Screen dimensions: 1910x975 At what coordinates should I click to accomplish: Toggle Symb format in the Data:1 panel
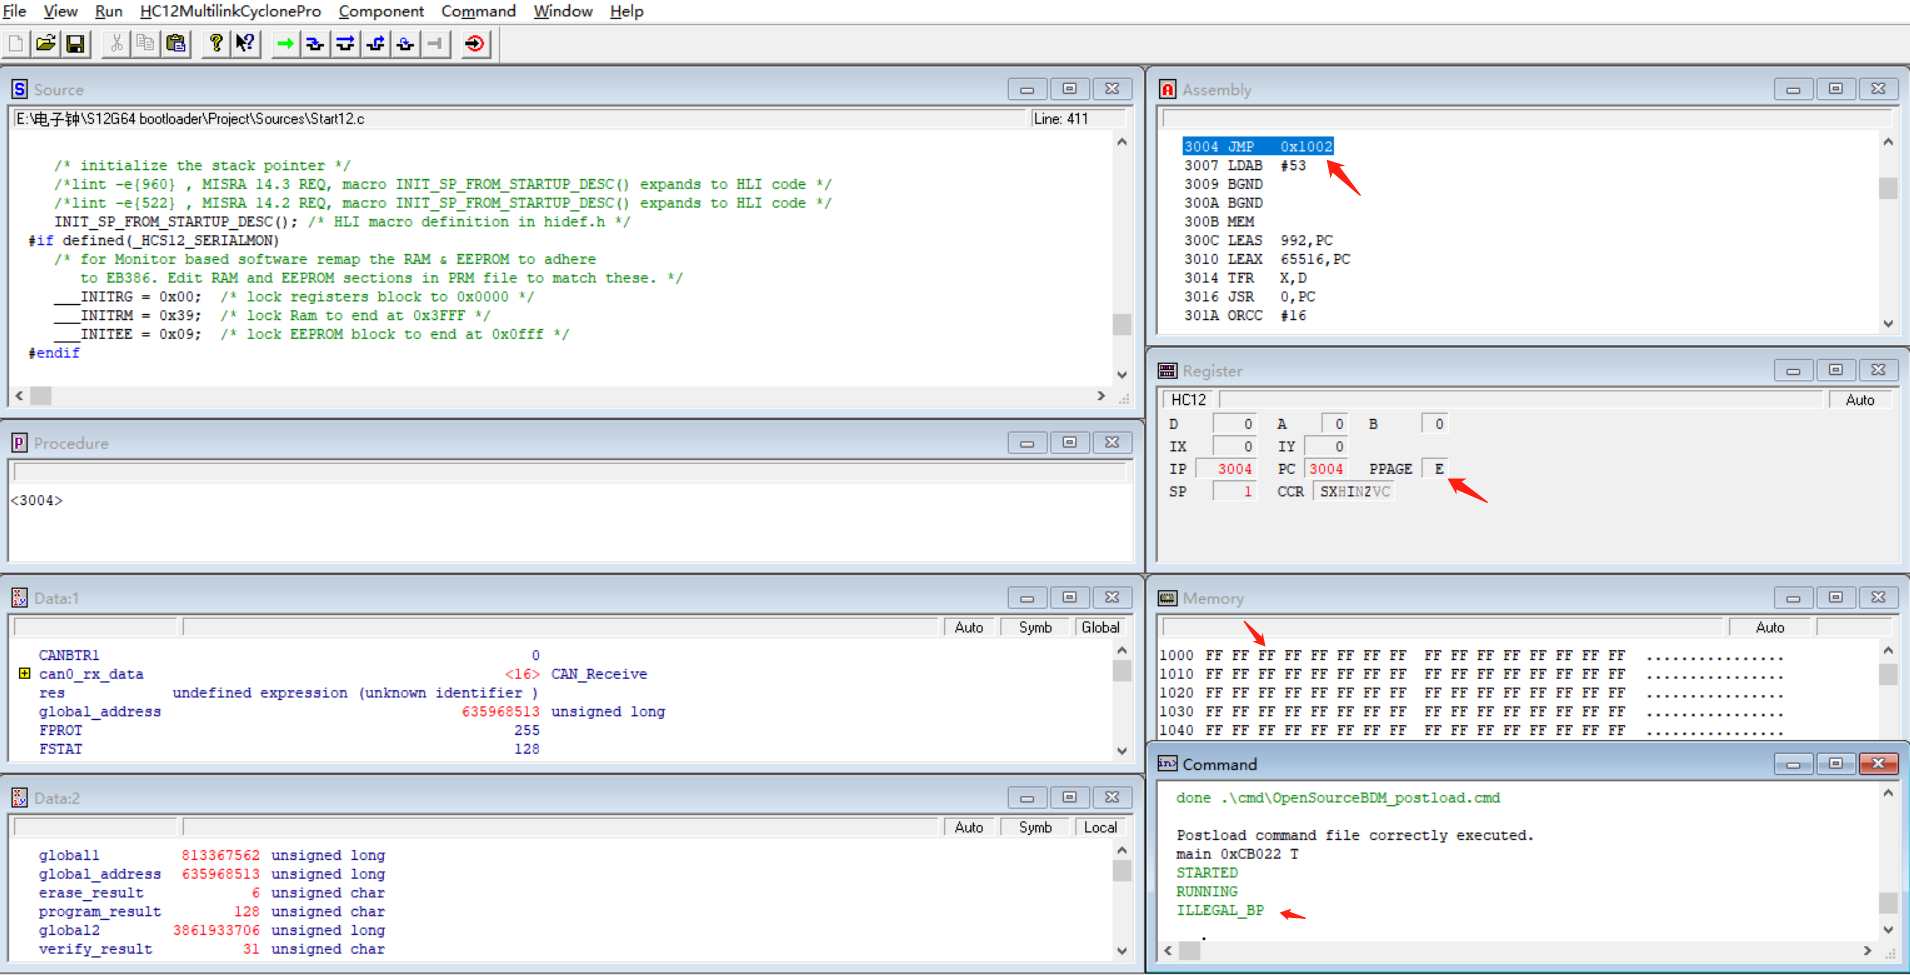1035,627
